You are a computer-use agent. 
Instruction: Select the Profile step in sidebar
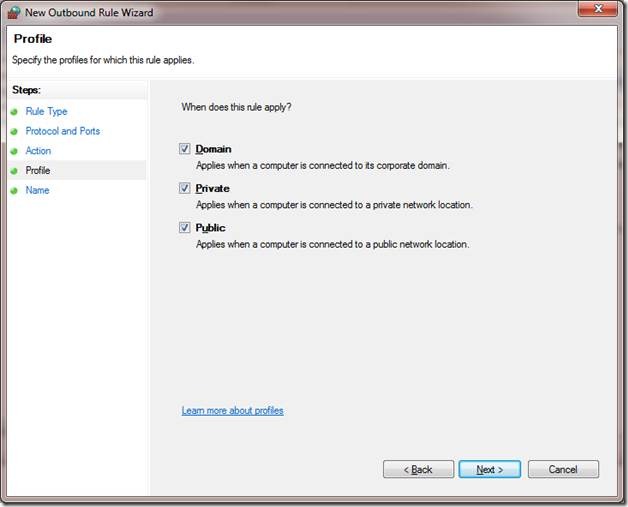38,171
